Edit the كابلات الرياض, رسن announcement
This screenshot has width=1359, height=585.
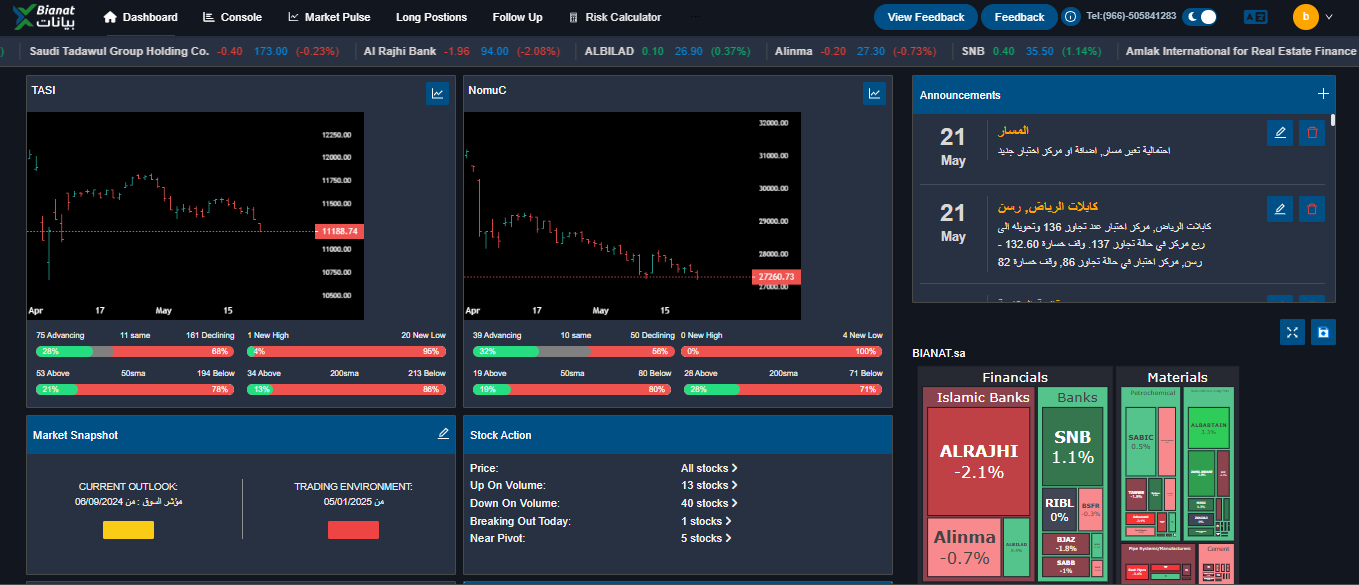(1278, 208)
